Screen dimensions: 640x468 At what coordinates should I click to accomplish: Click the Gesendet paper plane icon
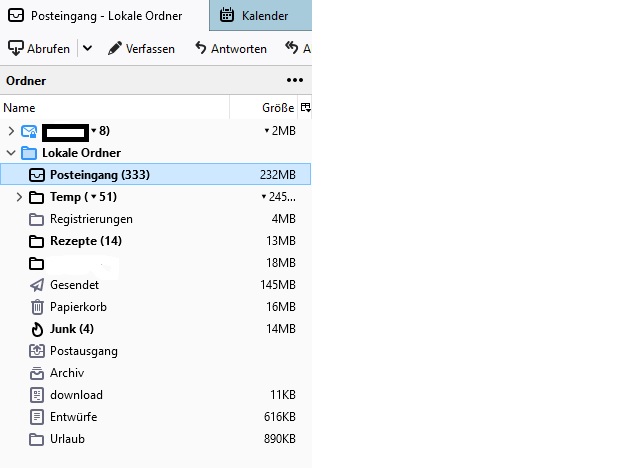tap(37, 285)
